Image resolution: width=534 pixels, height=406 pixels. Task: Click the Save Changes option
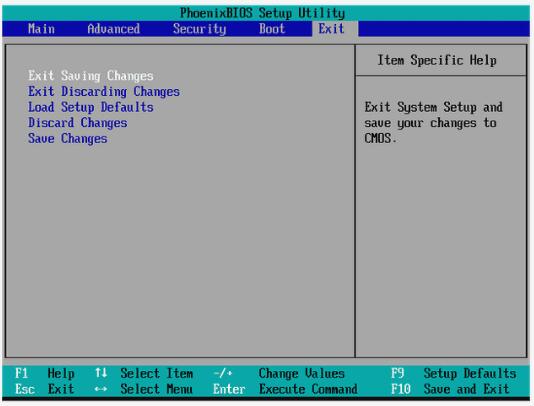click(67, 138)
